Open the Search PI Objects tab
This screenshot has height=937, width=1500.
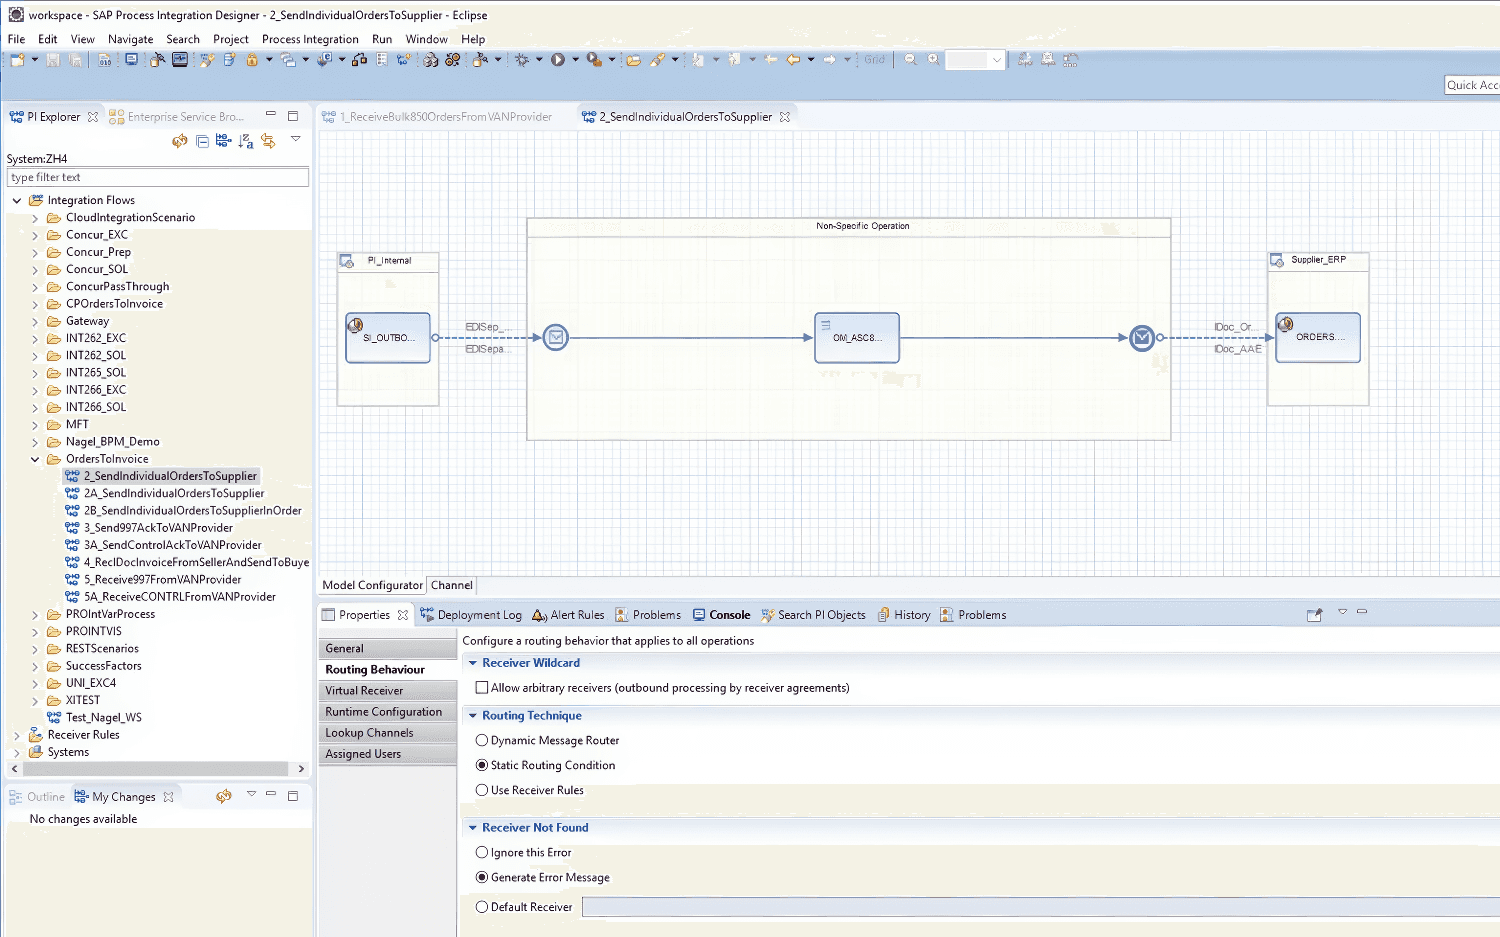point(813,615)
